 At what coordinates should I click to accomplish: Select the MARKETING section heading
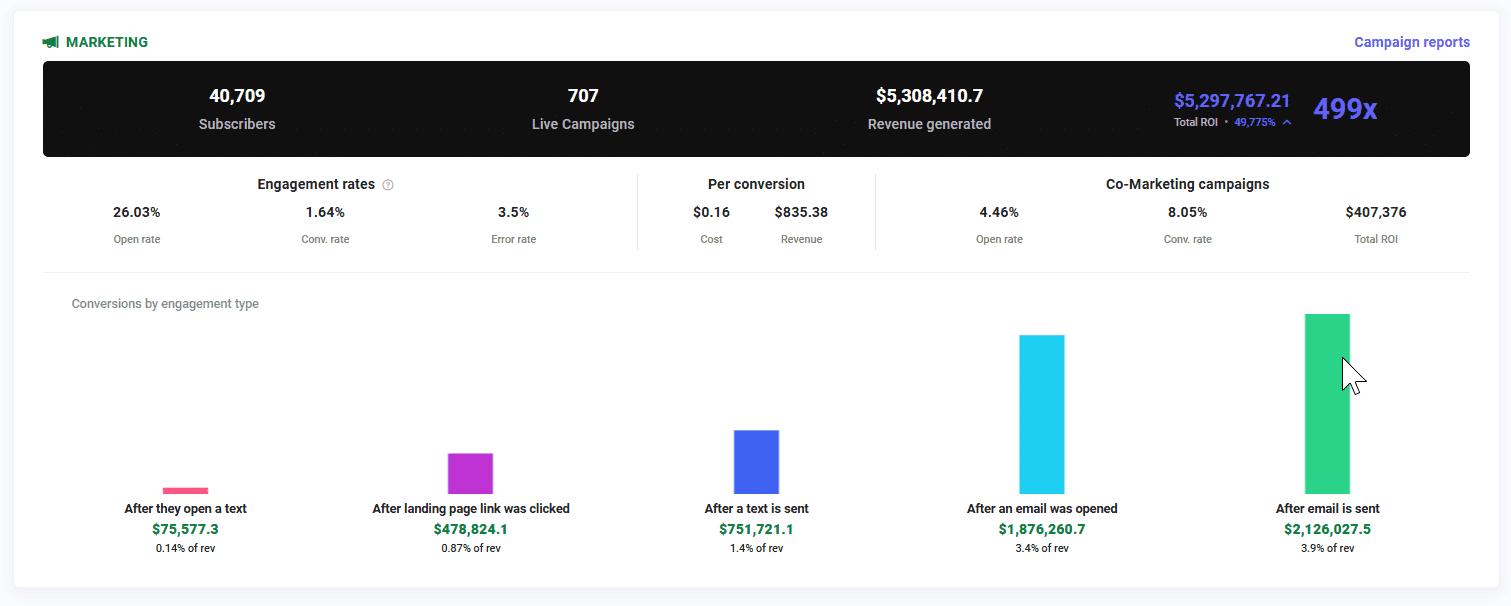tap(107, 42)
